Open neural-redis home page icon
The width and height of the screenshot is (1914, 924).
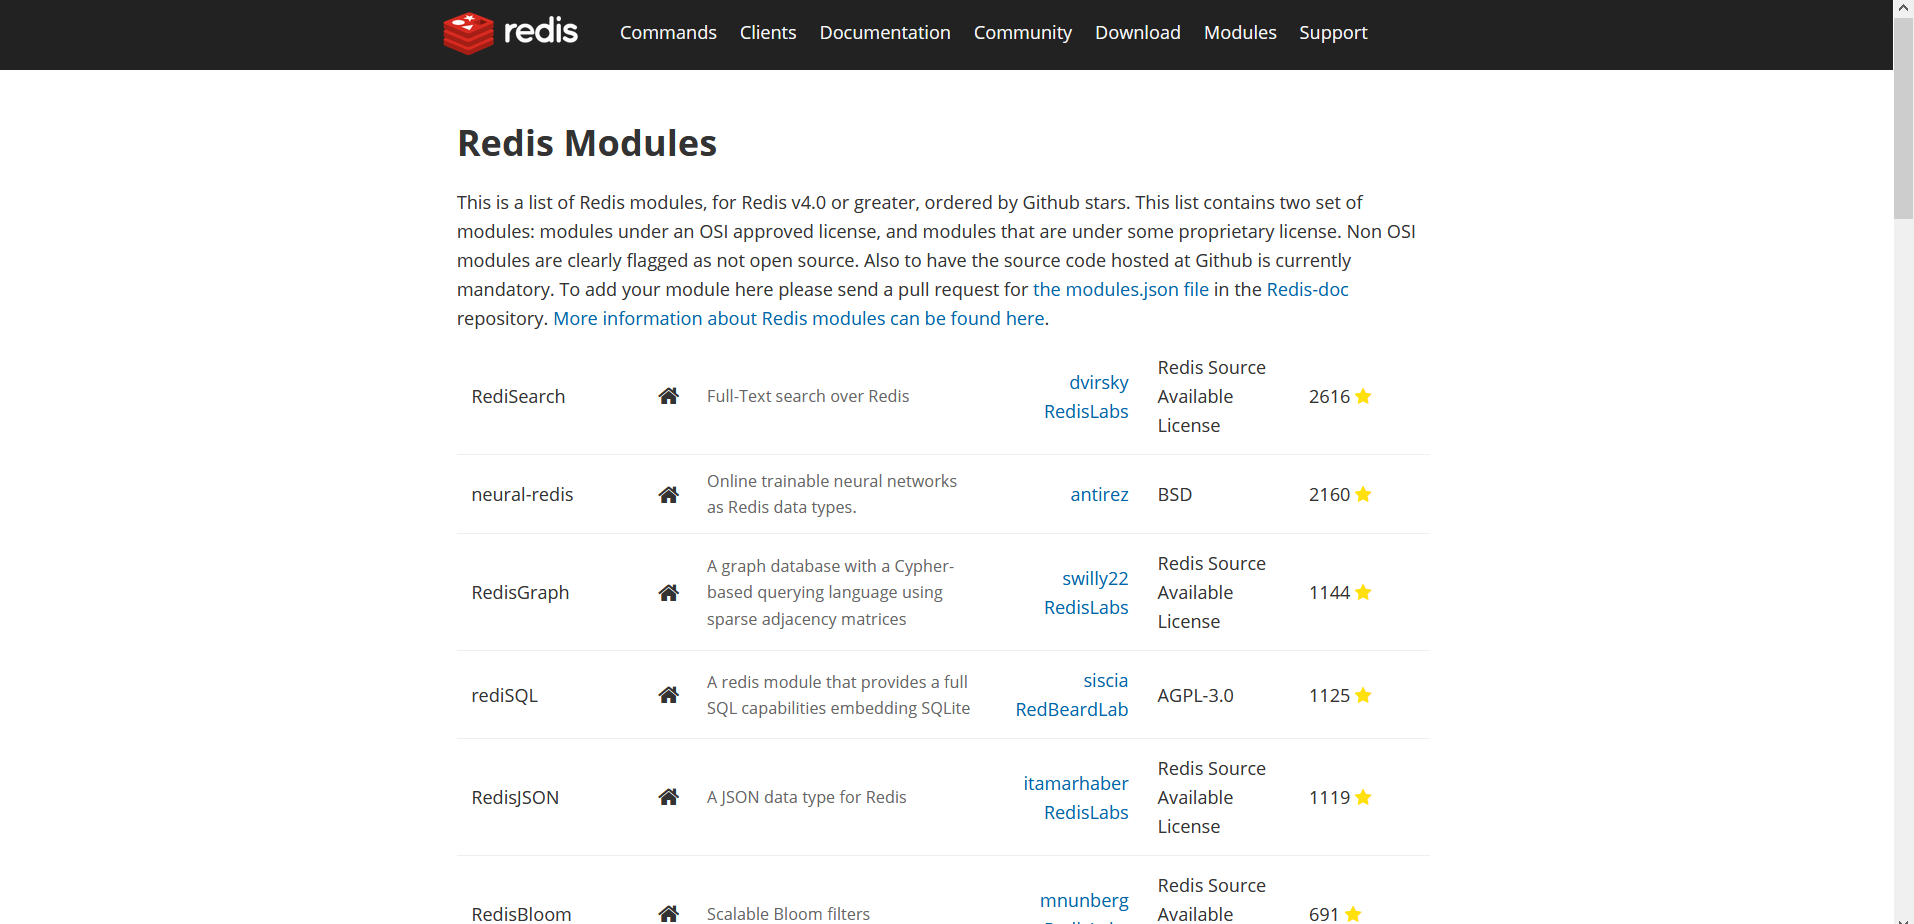669,494
